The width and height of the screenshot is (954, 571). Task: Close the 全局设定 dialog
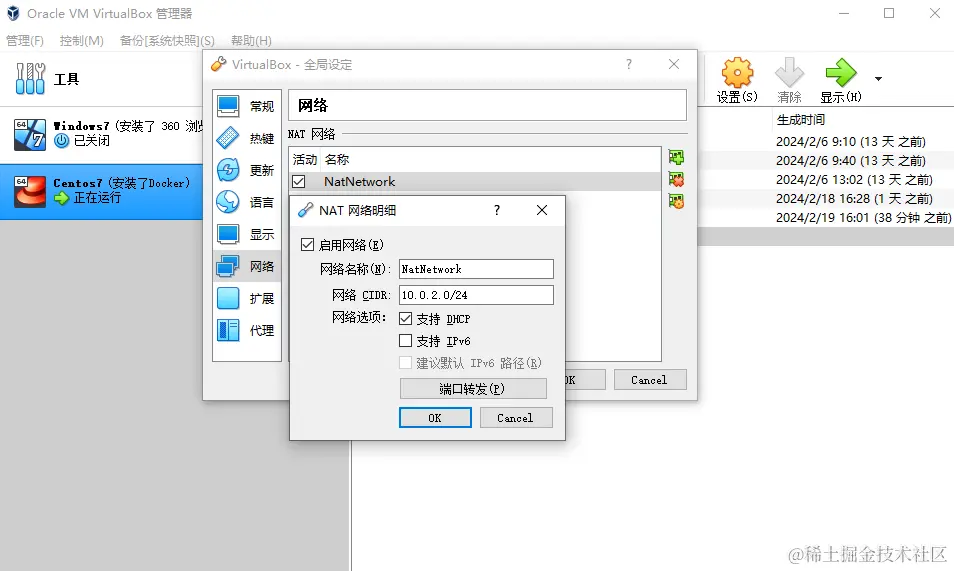[674, 64]
